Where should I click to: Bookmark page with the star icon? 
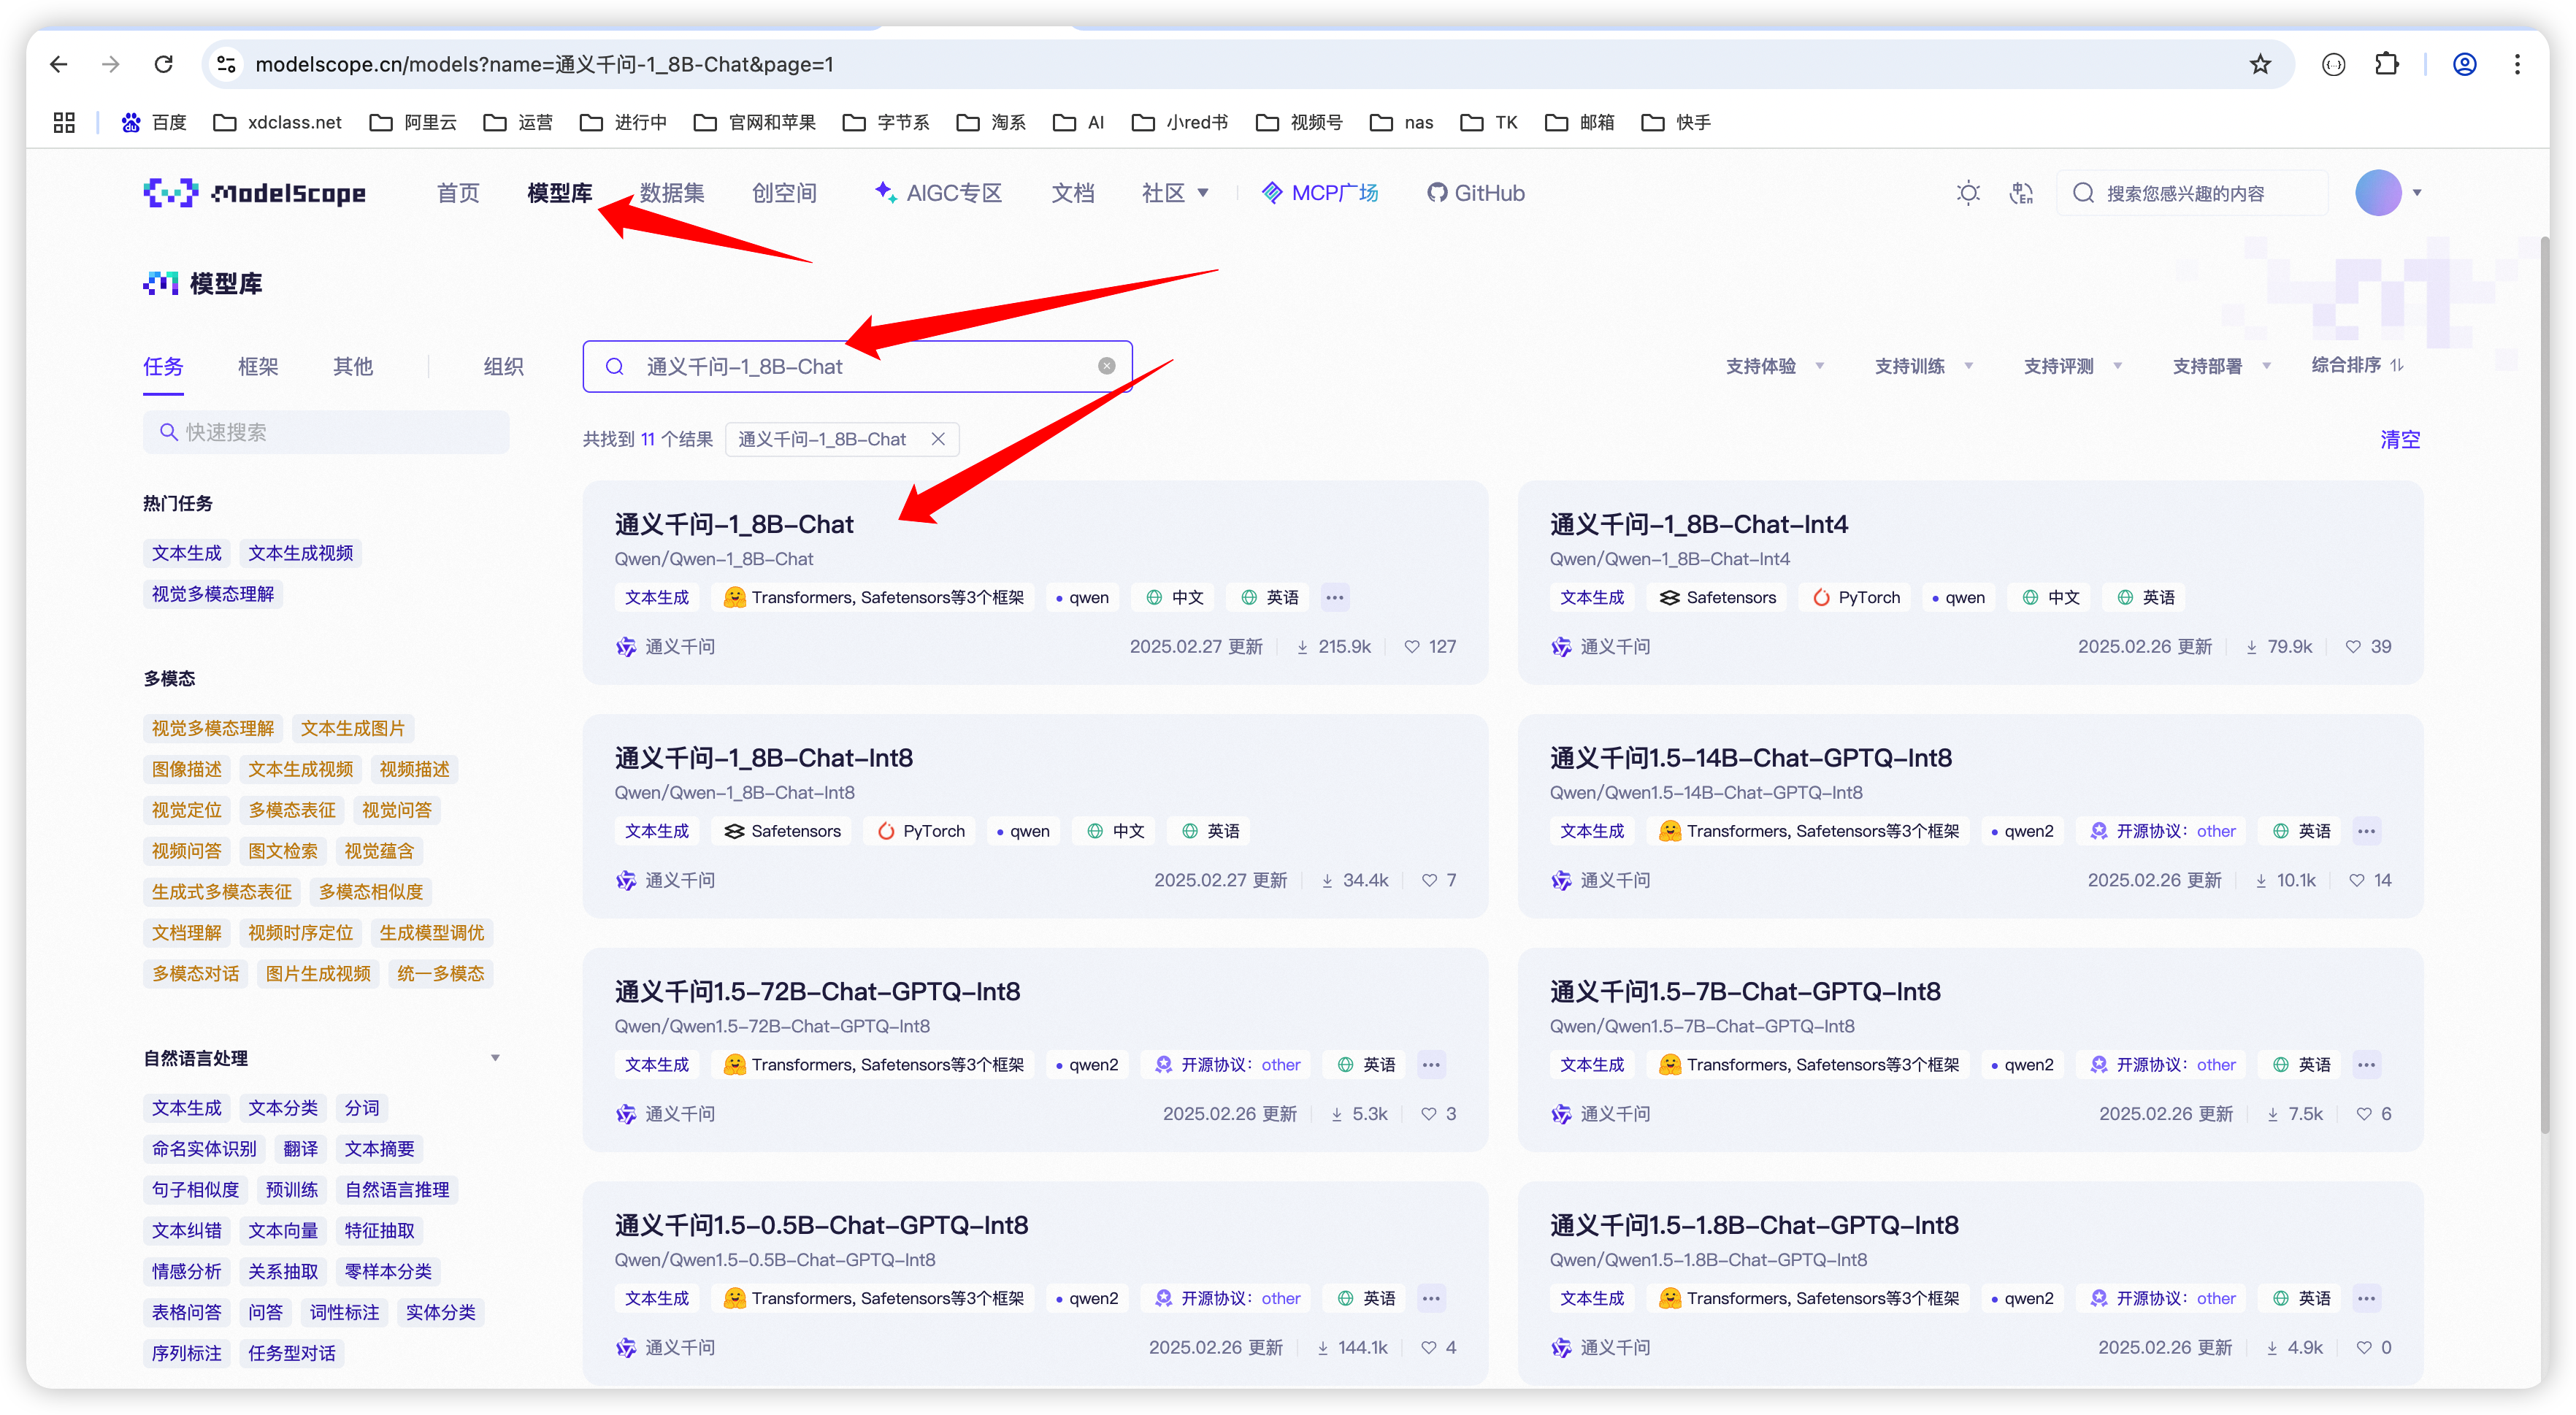(2260, 65)
